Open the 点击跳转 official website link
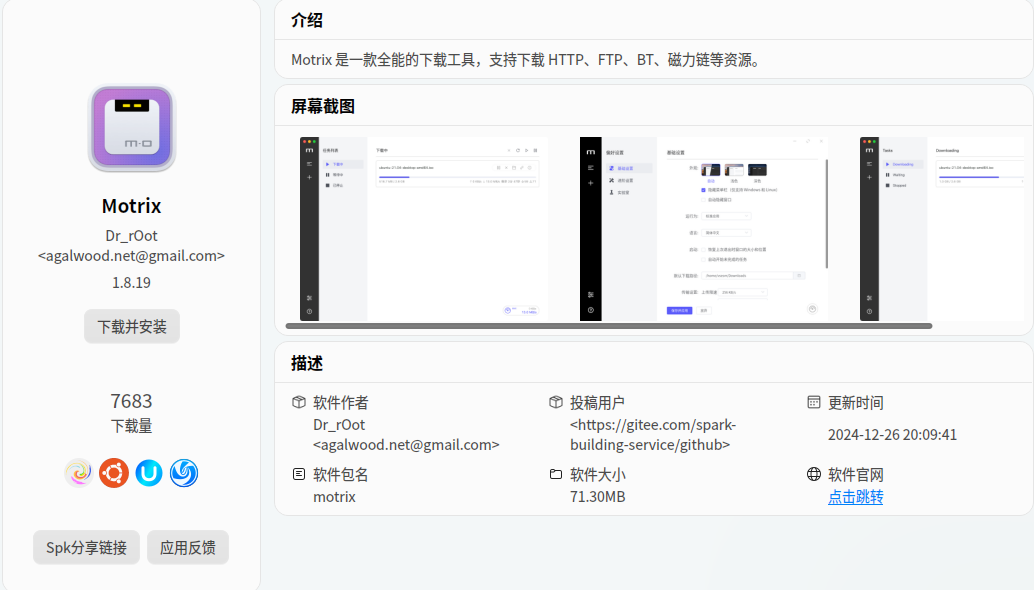The width and height of the screenshot is (1034, 590). click(x=855, y=497)
